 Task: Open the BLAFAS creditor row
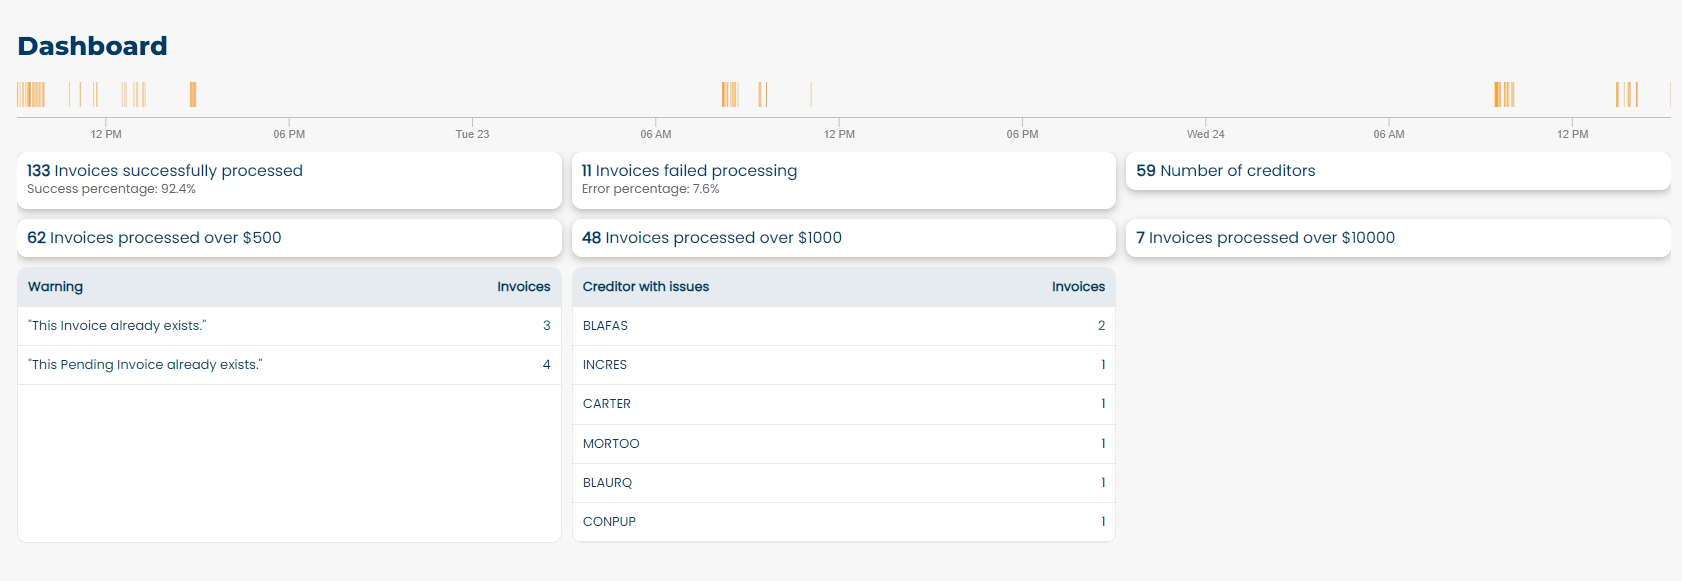coord(843,326)
